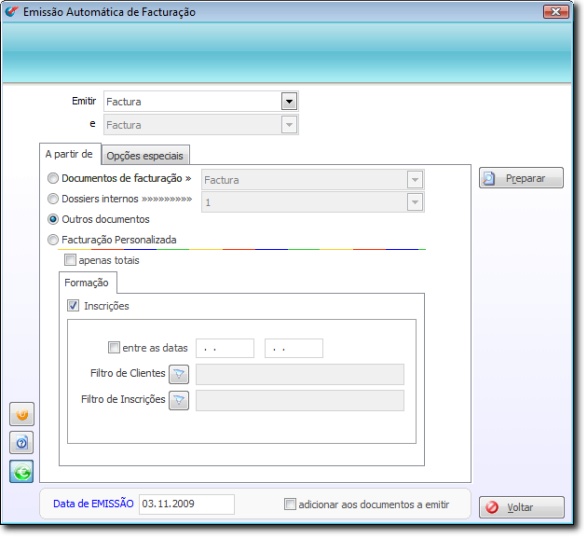Open the help question mark icon
584x537 pixels.
(22, 443)
